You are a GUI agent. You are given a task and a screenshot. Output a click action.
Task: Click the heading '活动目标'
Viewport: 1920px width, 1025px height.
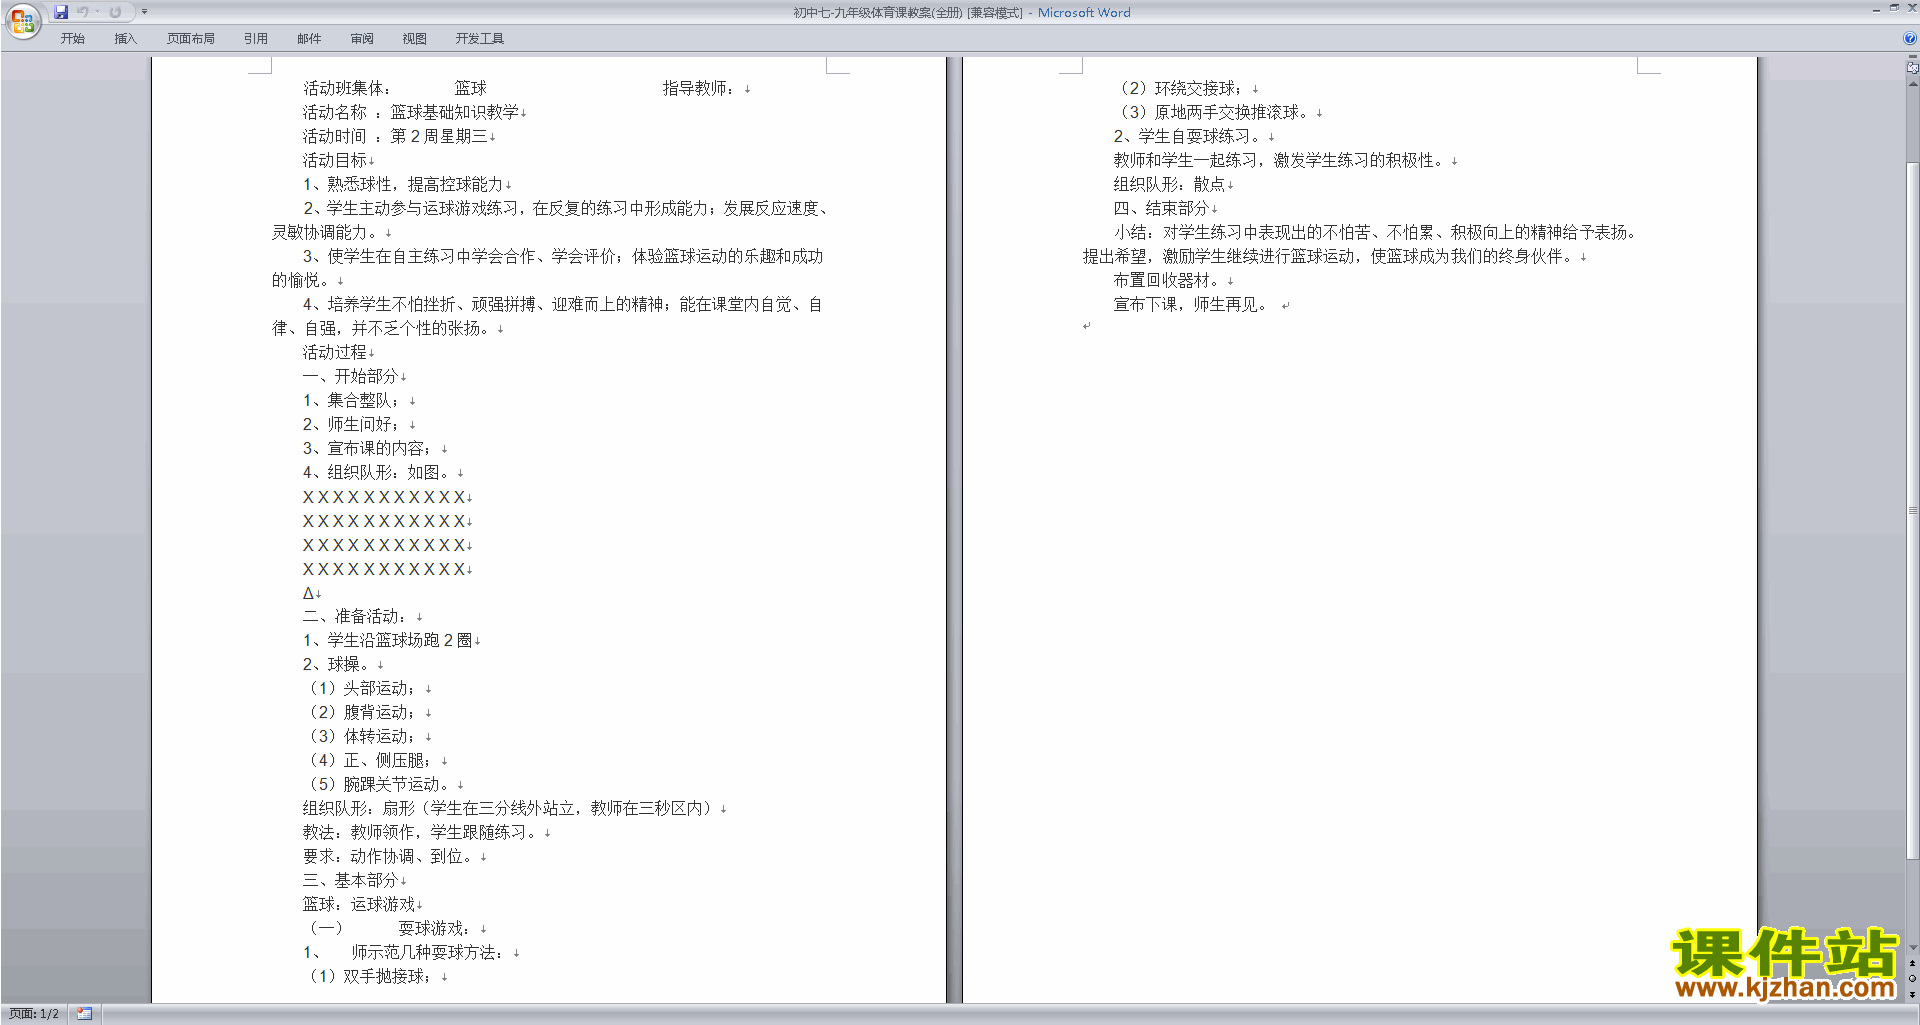click(335, 160)
